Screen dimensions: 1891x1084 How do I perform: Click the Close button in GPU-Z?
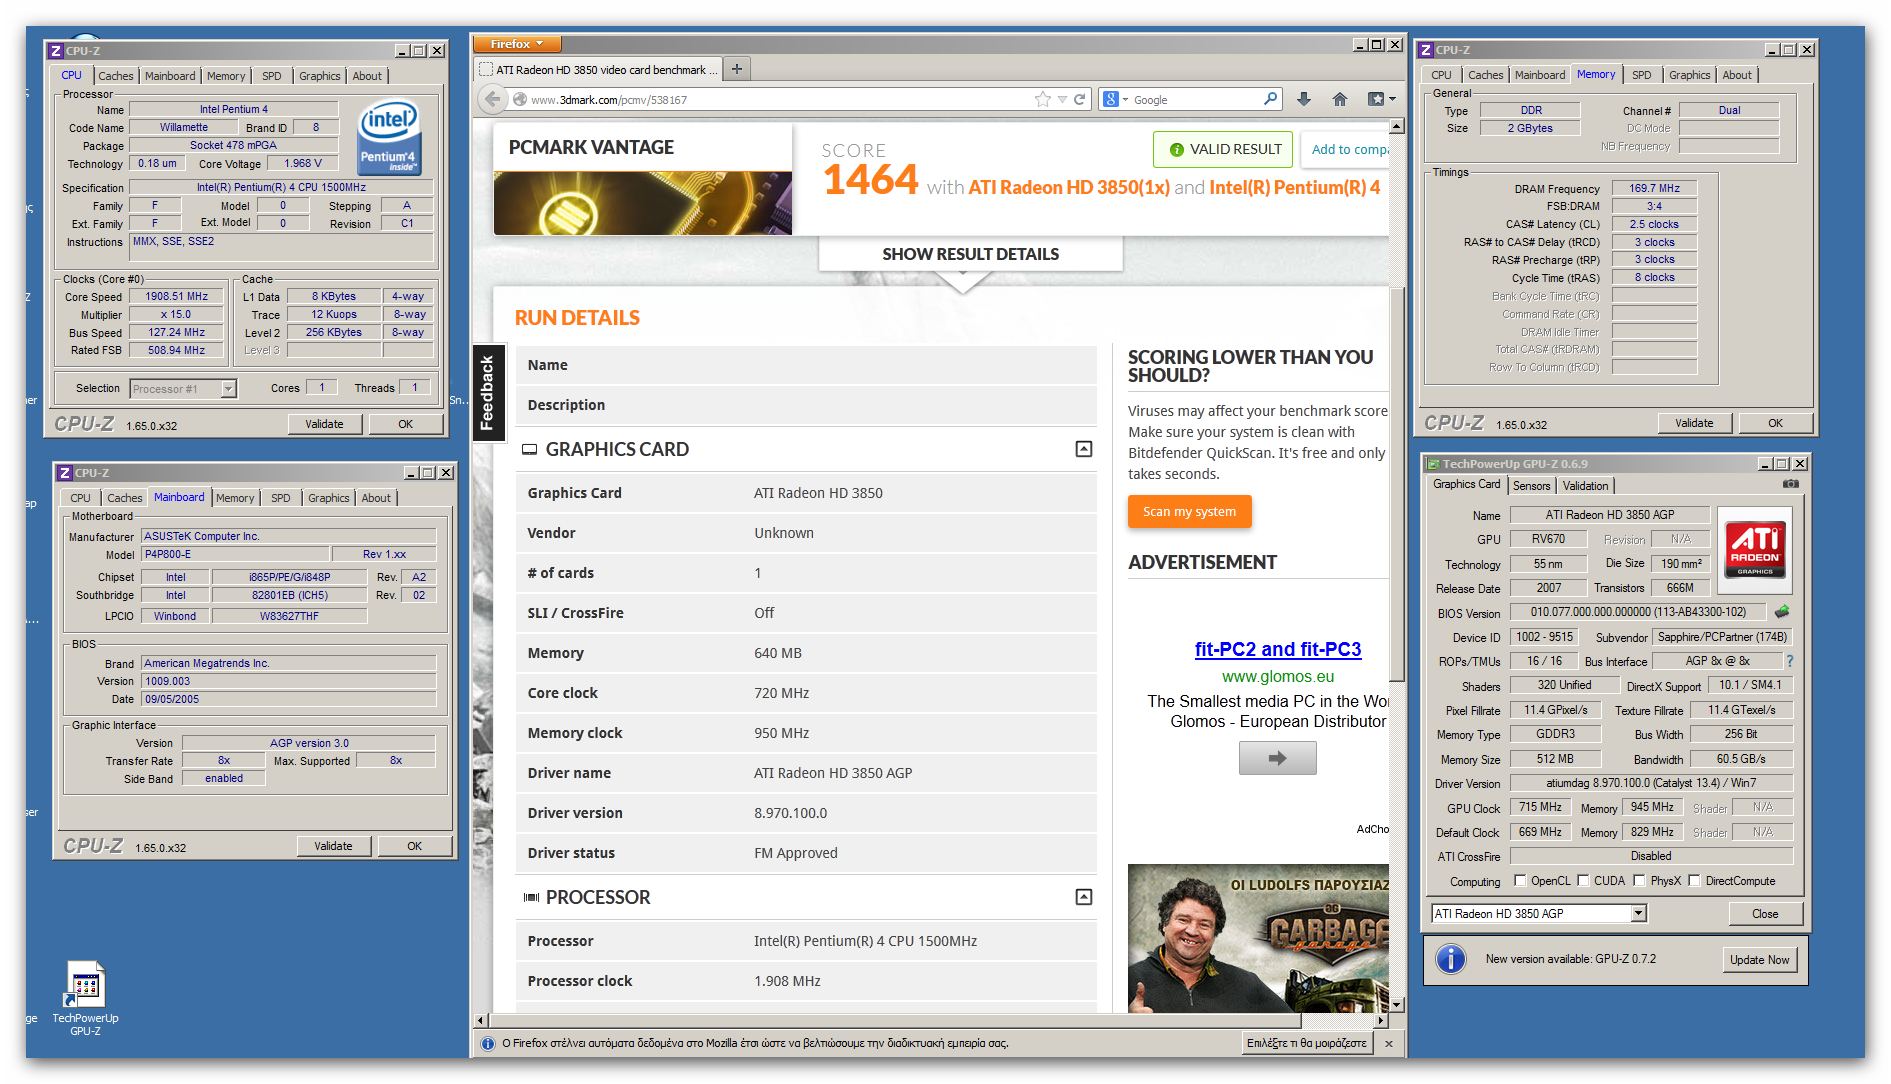[1765, 914]
